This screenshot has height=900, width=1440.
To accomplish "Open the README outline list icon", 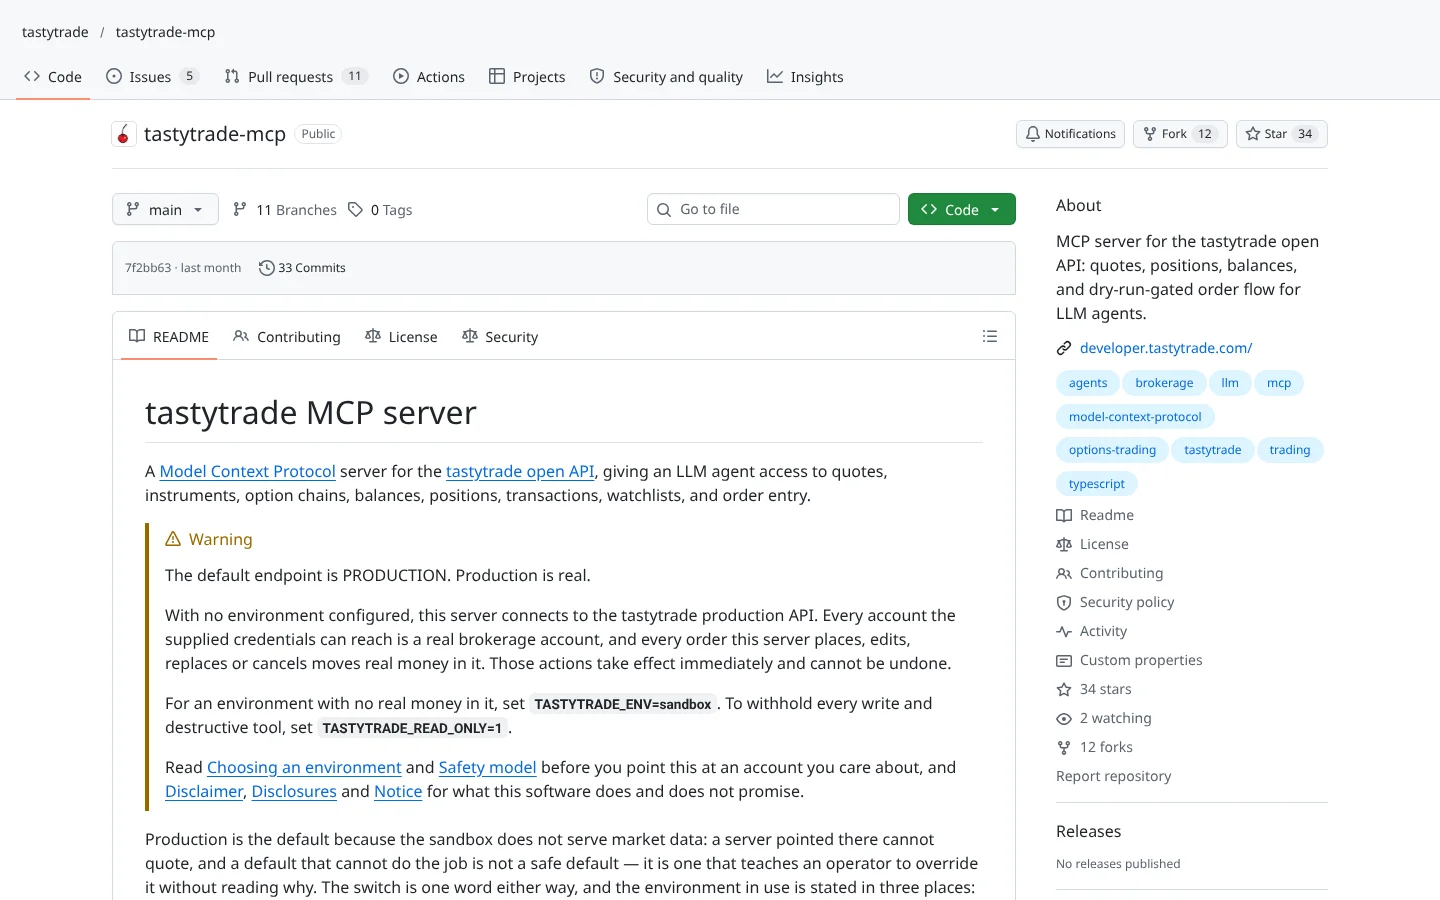I will [990, 337].
